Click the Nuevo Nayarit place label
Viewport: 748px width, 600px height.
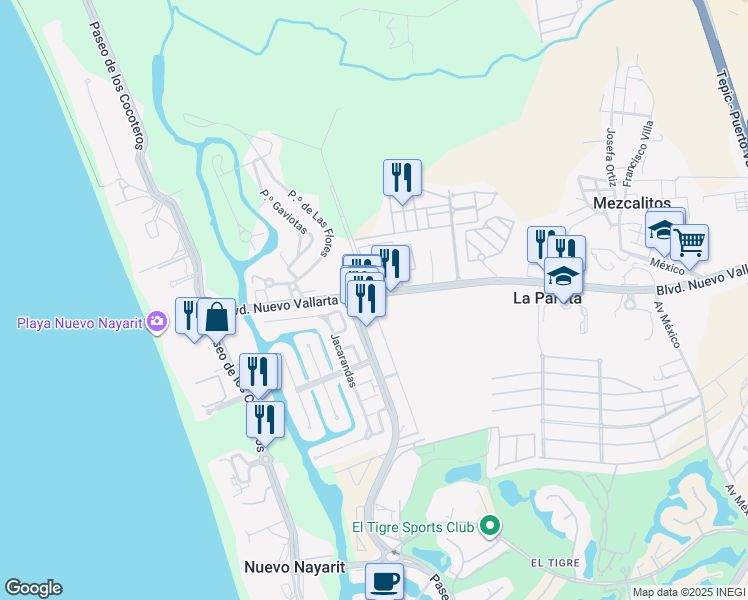tap(295, 567)
